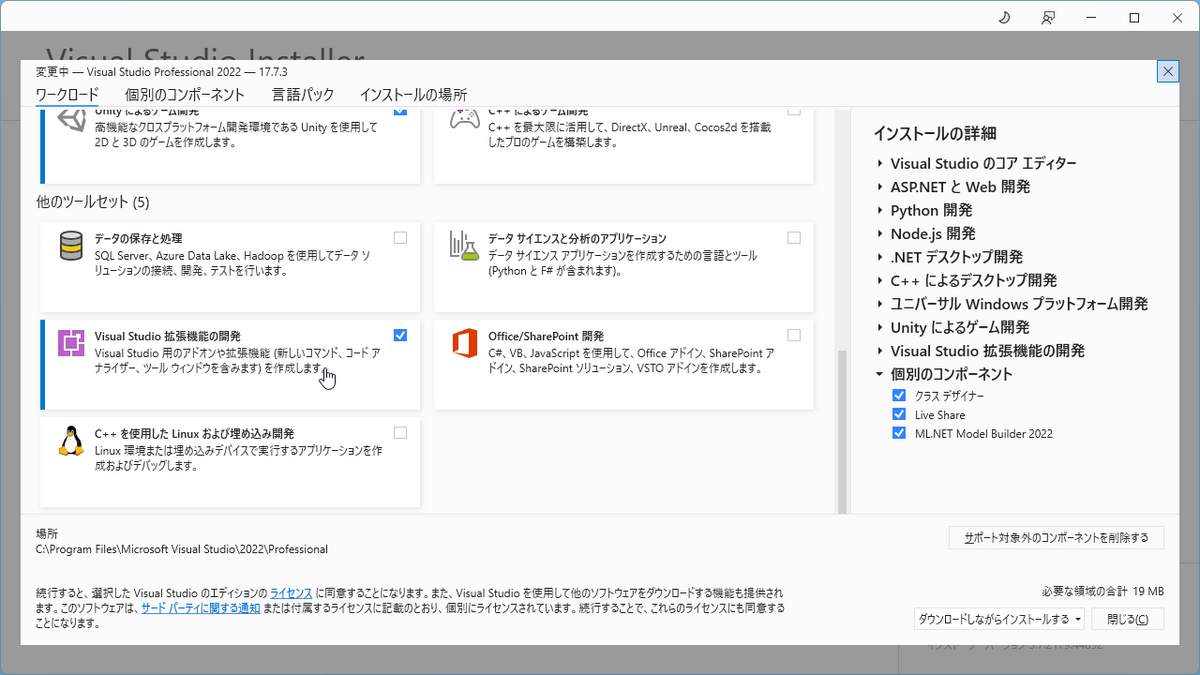Viewport: 1200px width, 675px height.
Task: Click the database icon of データの保存と処理
Action: click(71, 246)
